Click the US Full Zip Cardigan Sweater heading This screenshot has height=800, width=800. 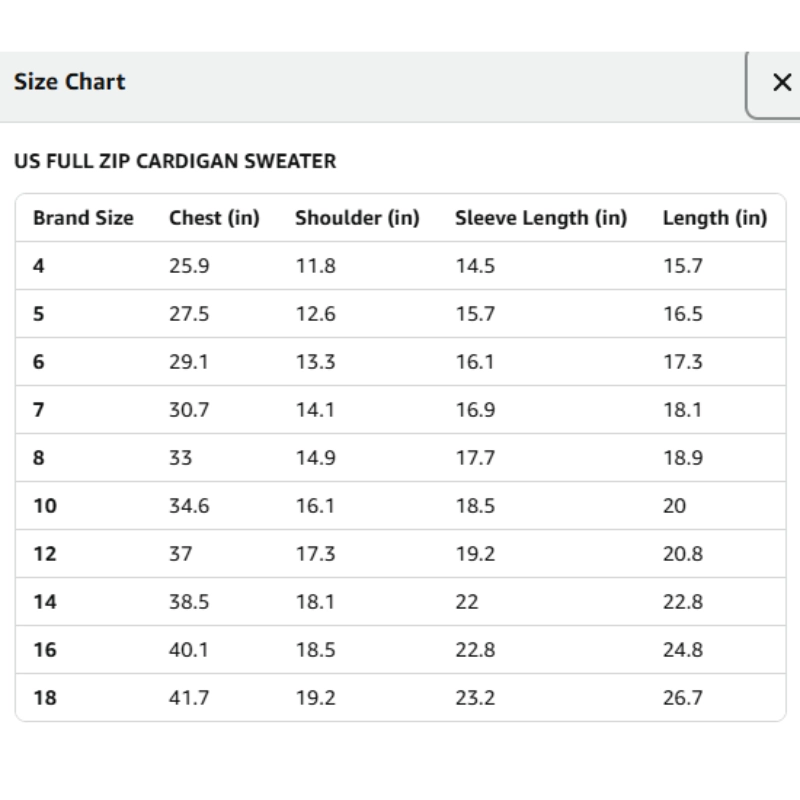tap(175, 161)
